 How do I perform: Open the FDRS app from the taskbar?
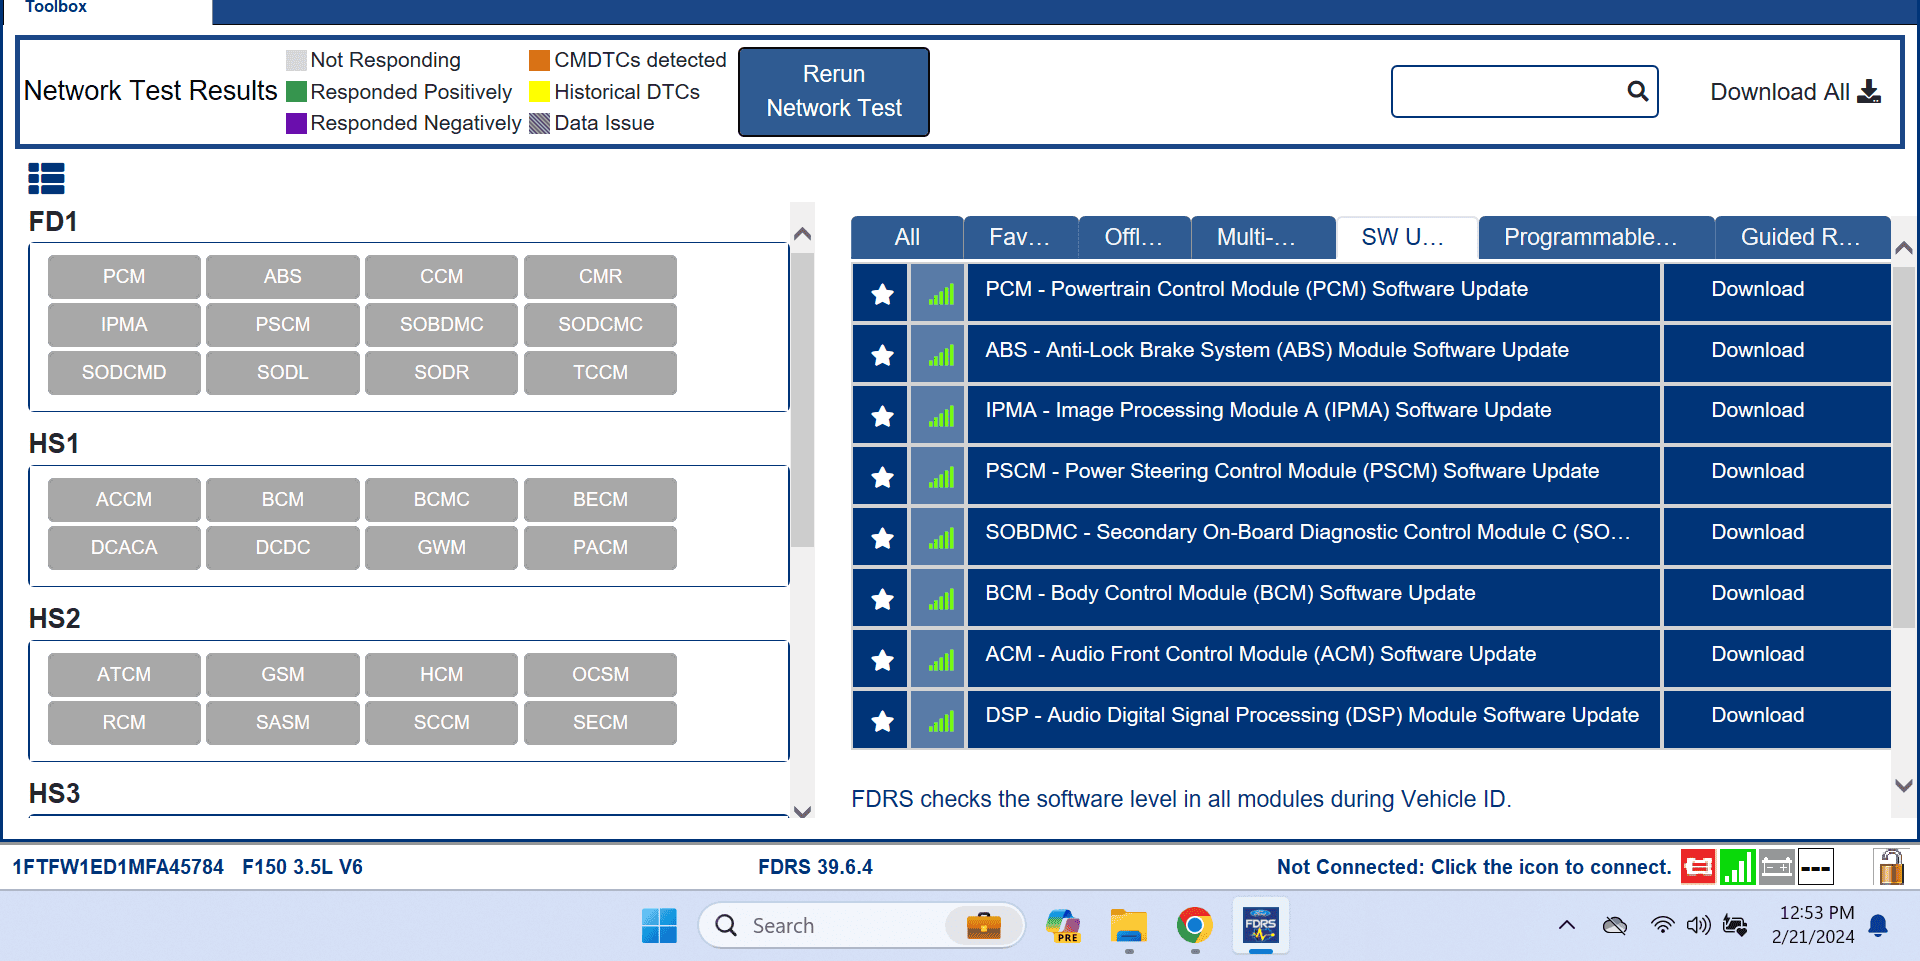(x=1260, y=926)
